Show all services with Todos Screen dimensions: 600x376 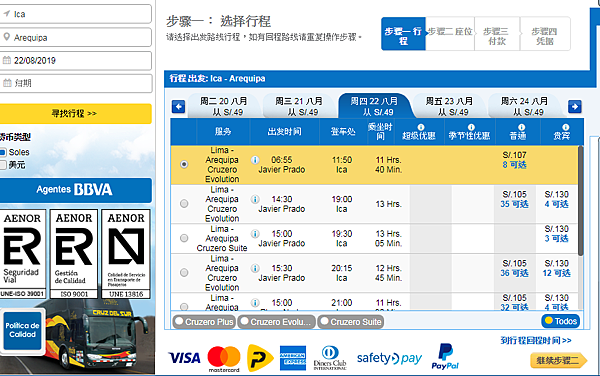(561, 321)
